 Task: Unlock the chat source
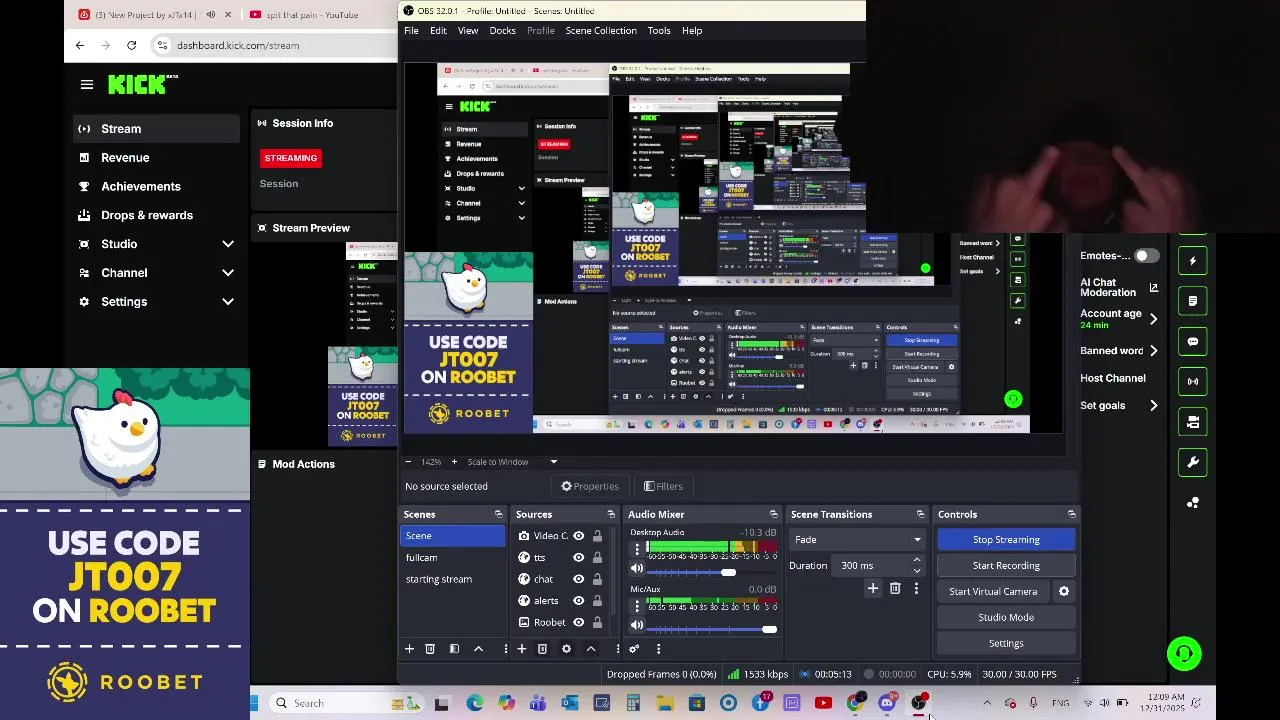coord(597,579)
